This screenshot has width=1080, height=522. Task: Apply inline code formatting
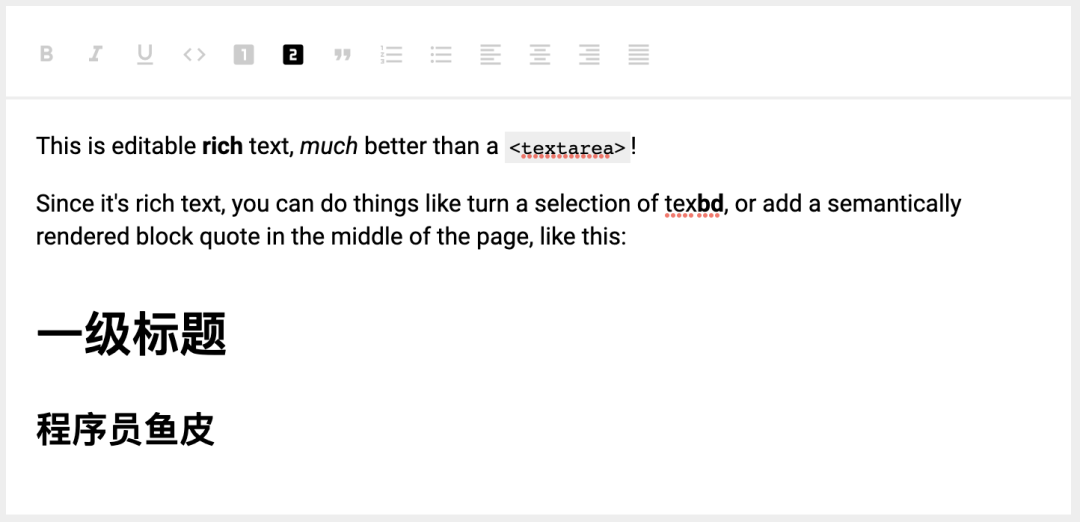[194, 54]
